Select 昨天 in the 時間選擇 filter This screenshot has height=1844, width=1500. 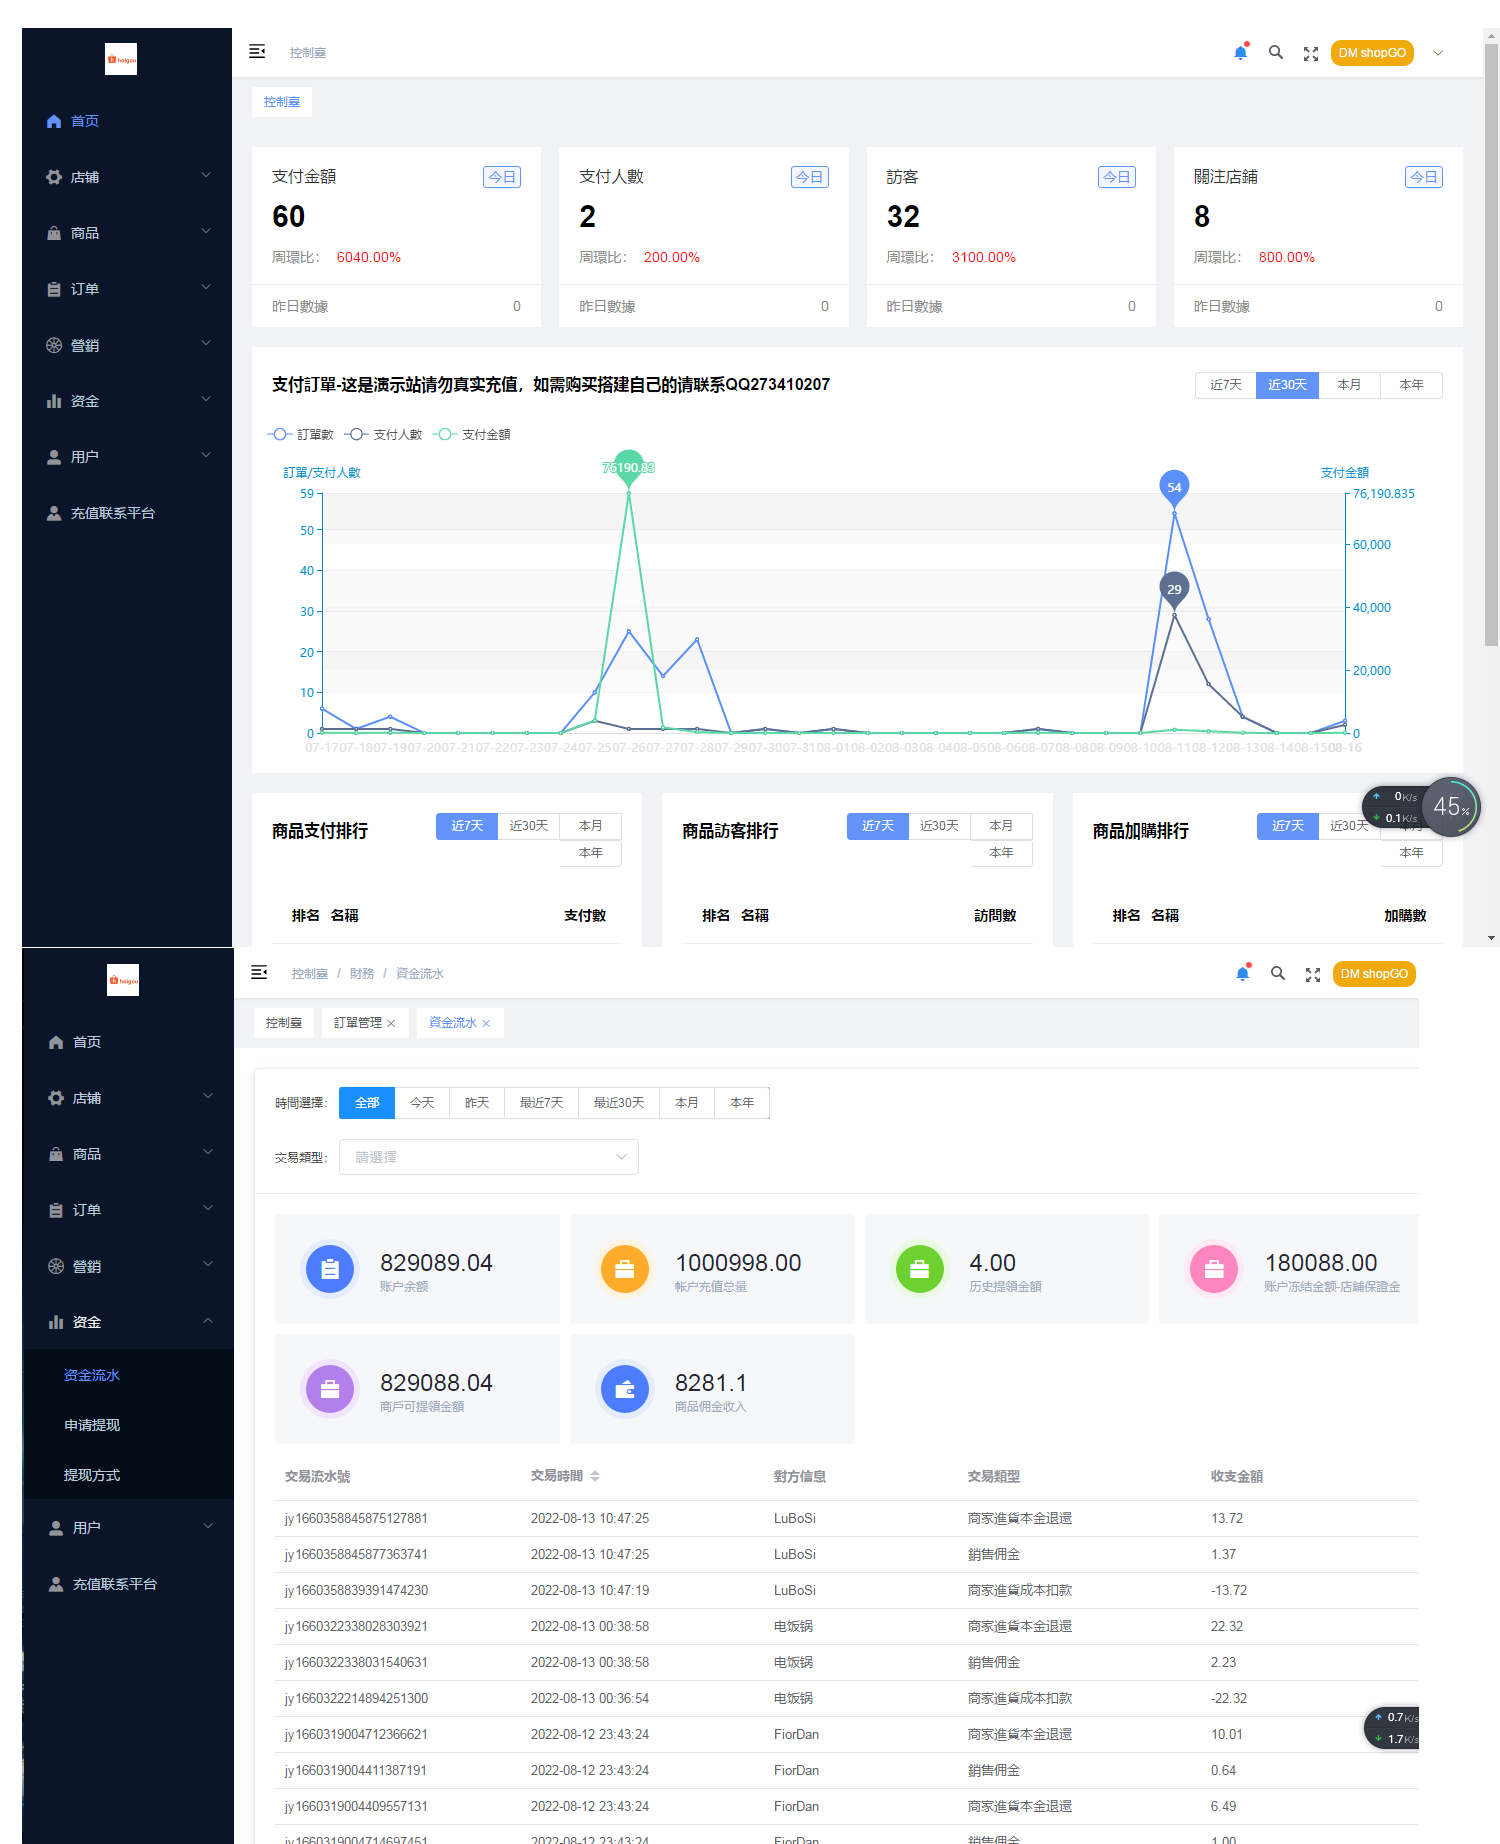pos(477,1102)
